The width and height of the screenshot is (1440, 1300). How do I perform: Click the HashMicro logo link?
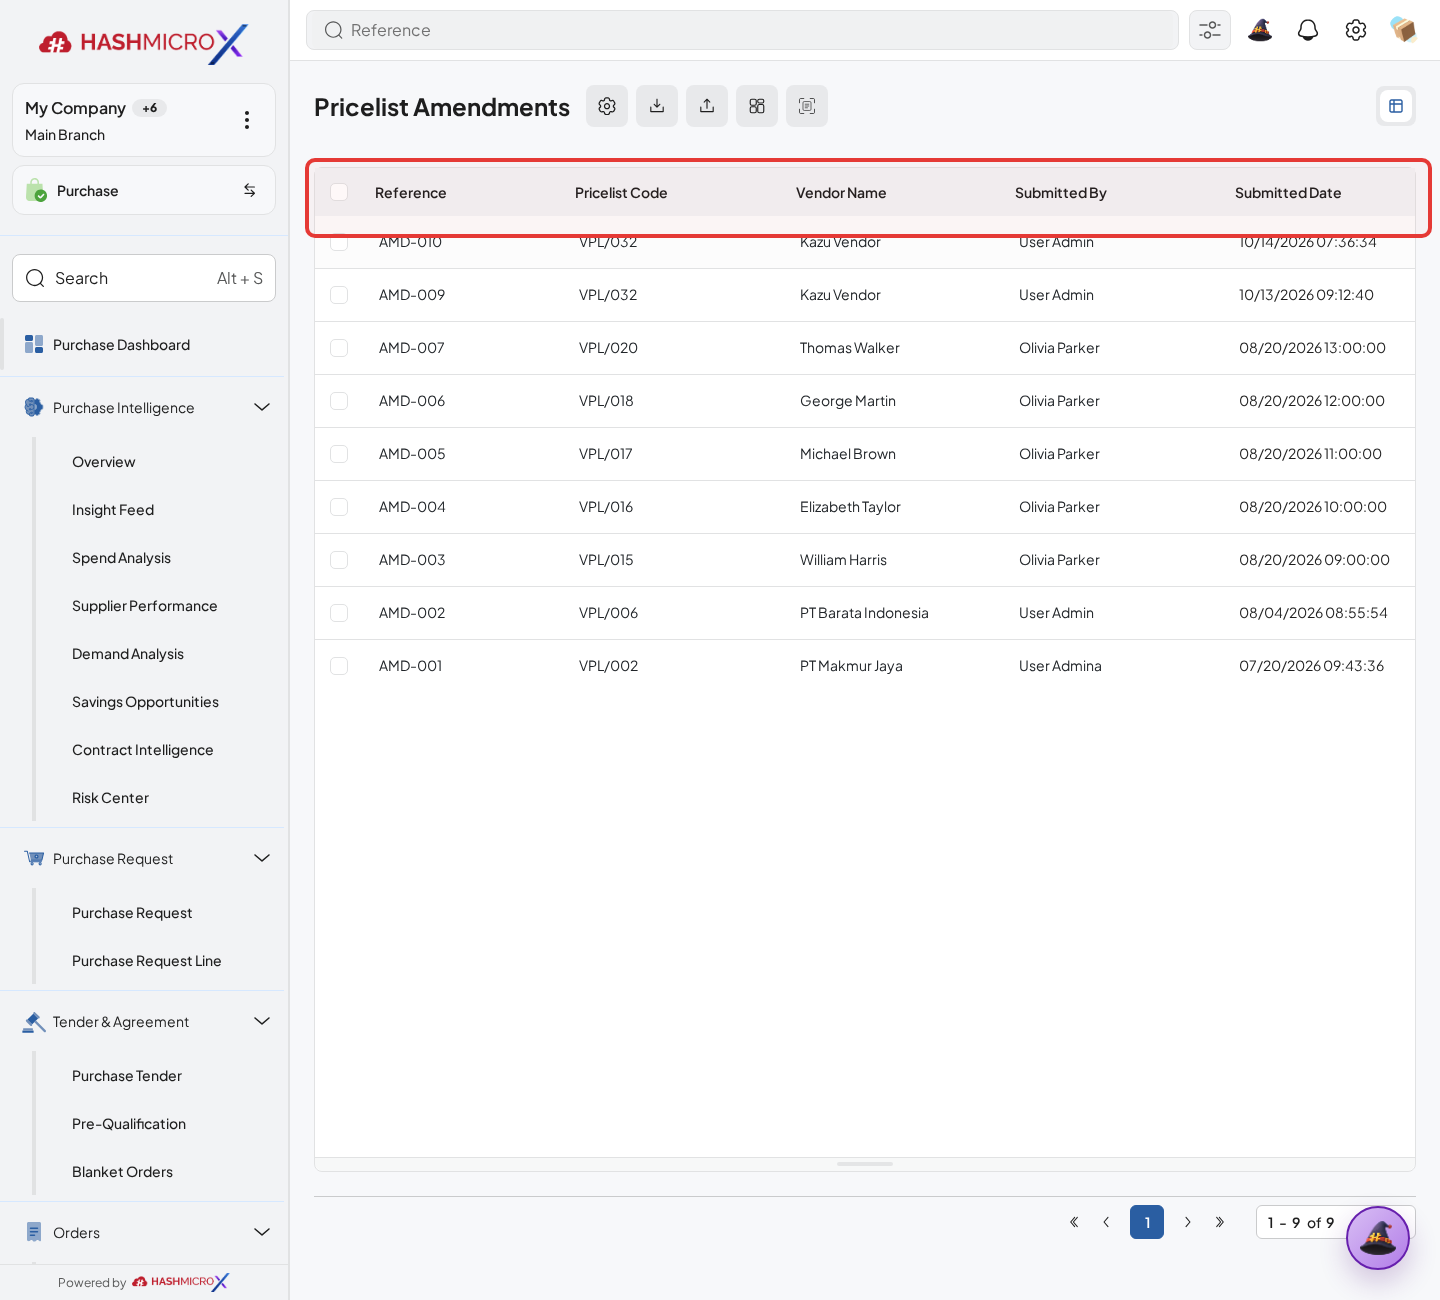pyautogui.click(x=143, y=43)
